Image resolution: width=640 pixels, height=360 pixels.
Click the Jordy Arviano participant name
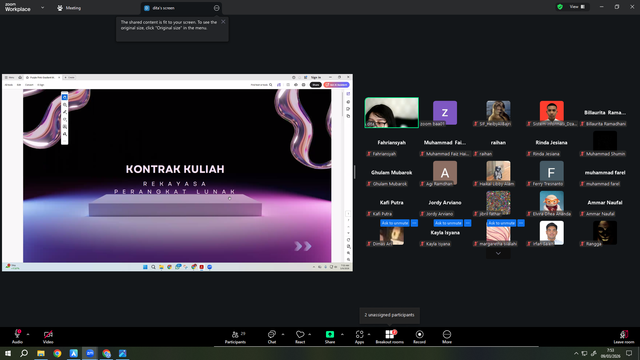point(445,202)
